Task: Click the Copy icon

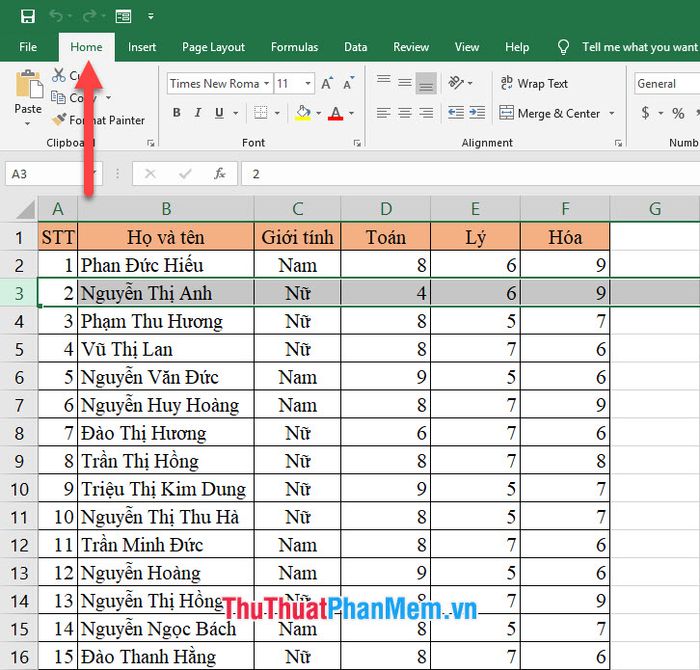Action: tap(58, 97)
